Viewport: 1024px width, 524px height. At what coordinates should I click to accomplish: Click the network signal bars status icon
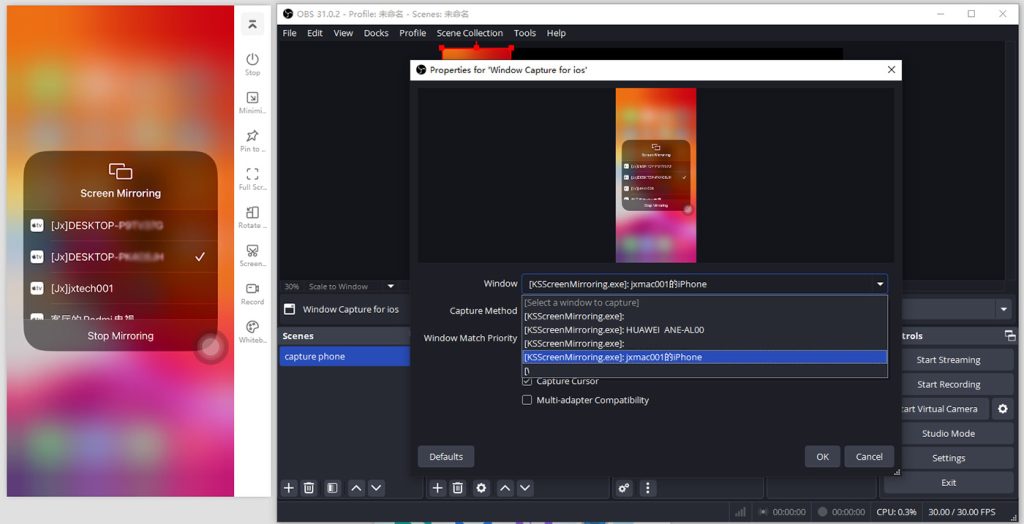pyautogui.click(x=741, y=512)
